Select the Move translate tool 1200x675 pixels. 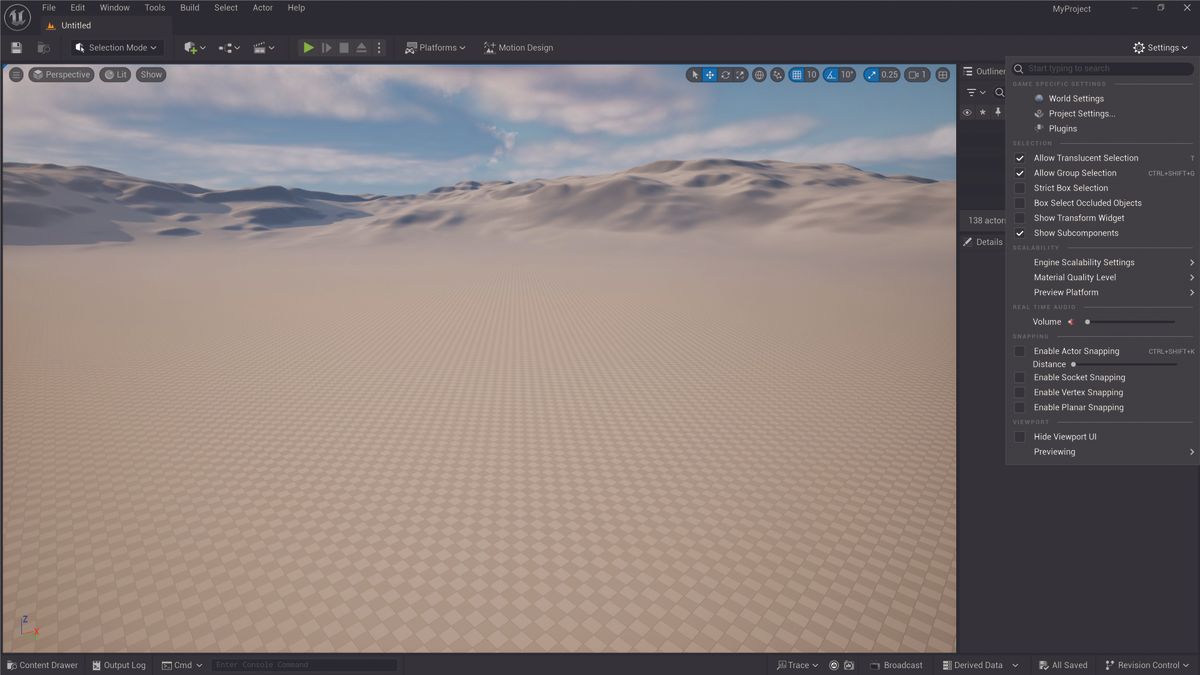point(710,74)
